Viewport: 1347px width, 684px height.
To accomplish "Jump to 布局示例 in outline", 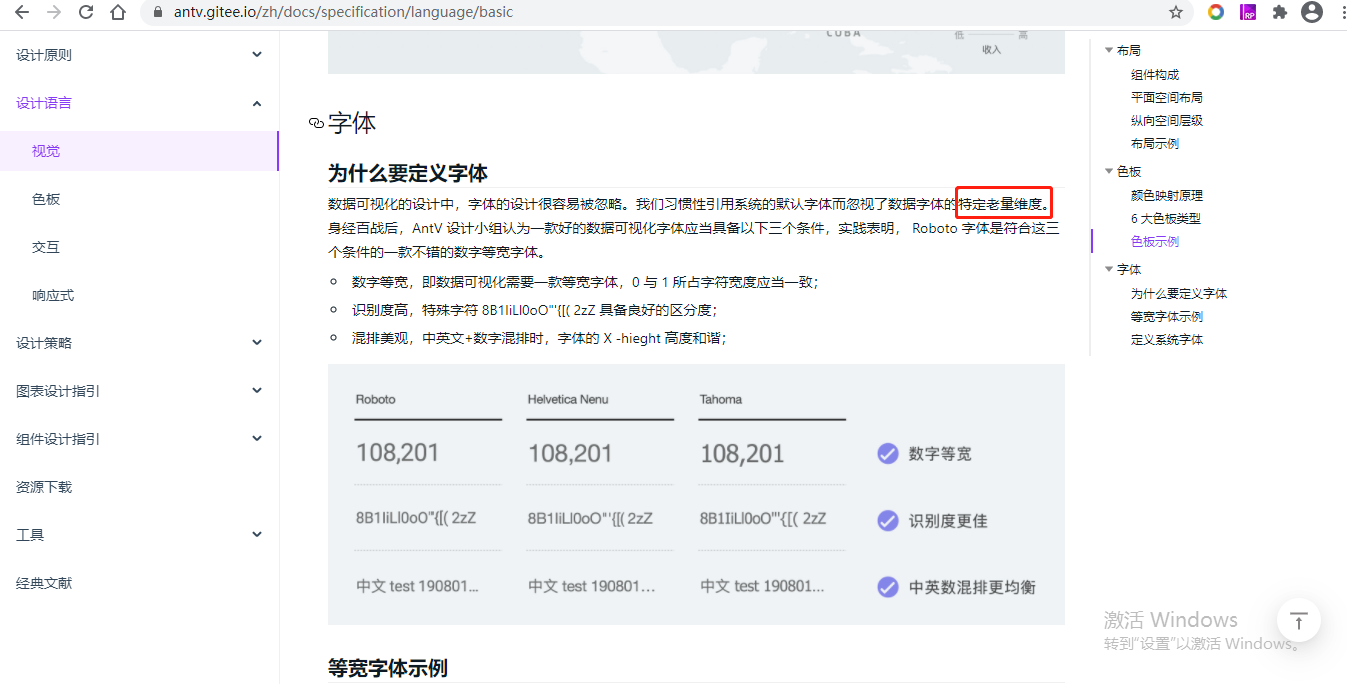I will [1155, 143].
